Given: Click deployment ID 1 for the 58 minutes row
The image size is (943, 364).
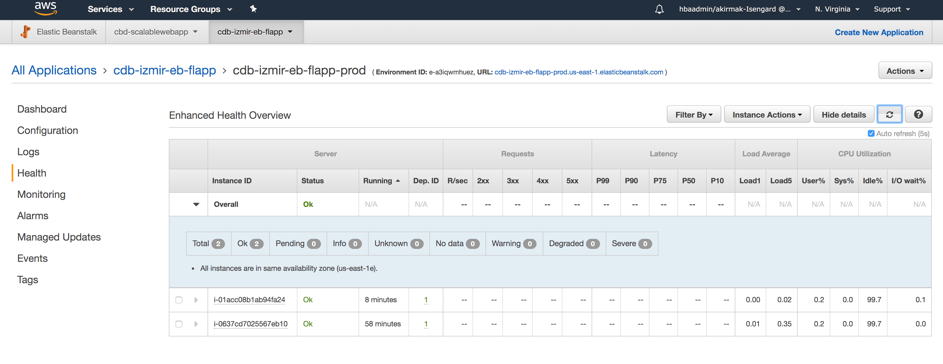Looking at the screenshot, I should (426, 324).
